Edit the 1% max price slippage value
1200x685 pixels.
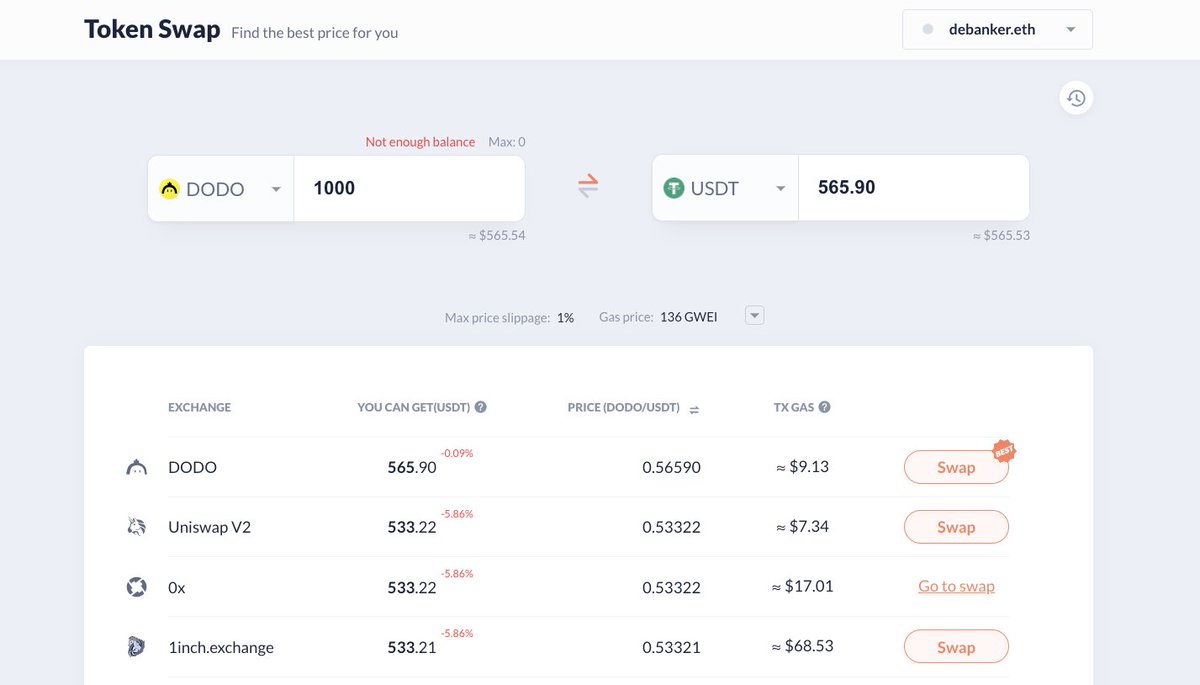pyautogui.click(x=566, y=317)
